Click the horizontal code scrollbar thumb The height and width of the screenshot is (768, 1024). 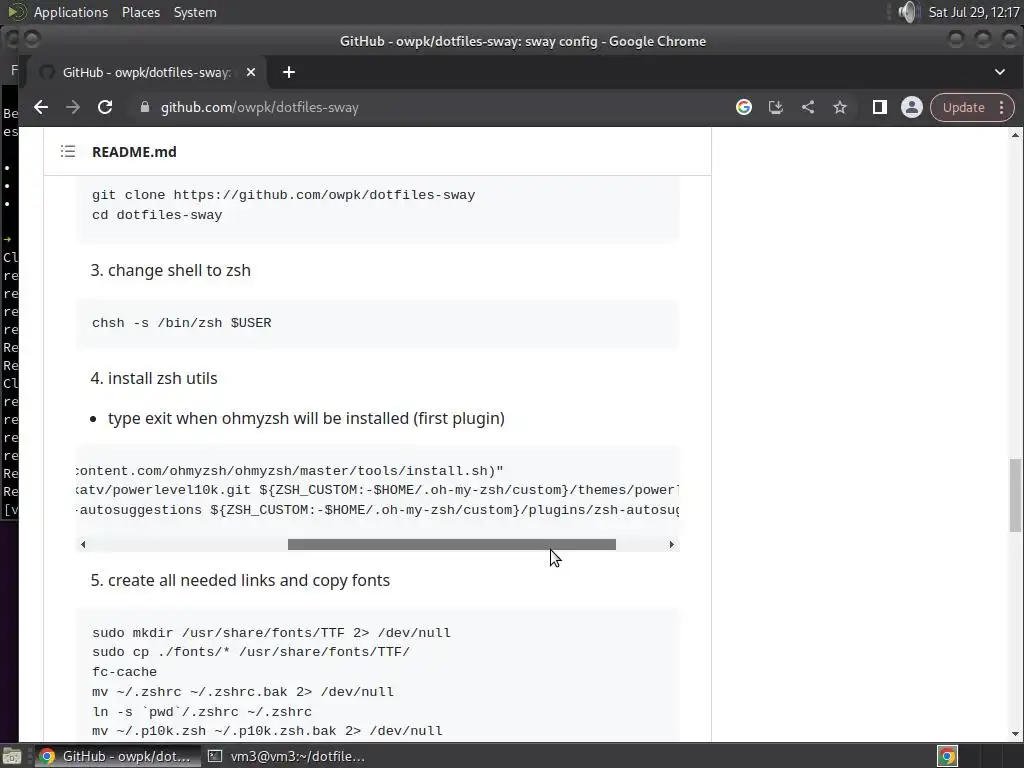[x=452, y=545]
